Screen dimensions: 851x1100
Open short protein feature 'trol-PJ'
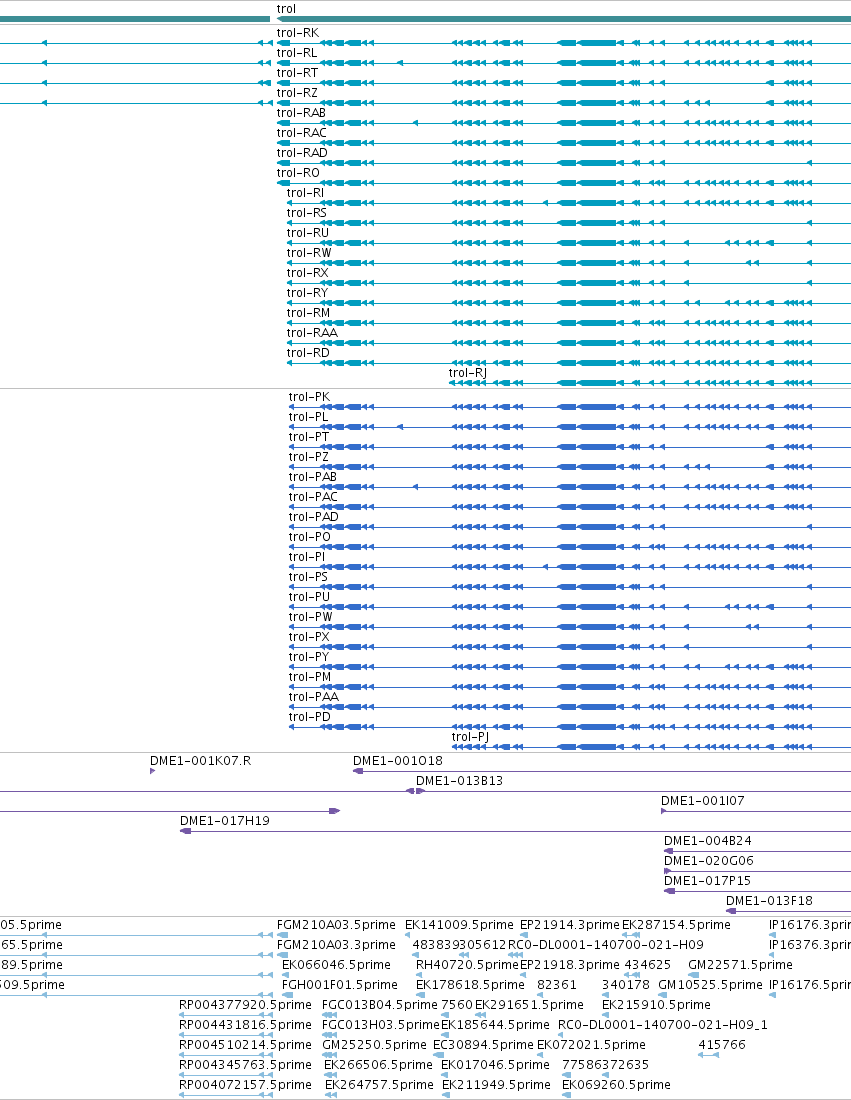click(471, 737)
